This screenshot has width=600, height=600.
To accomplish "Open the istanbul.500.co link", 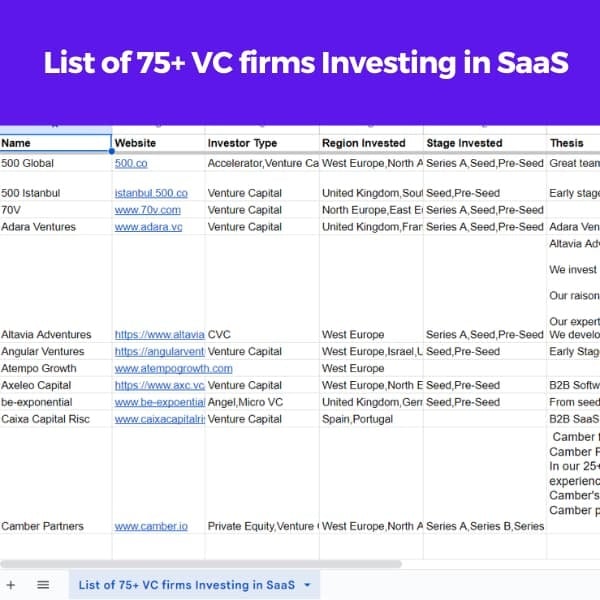I will pyautogui.click(x=151, y=193).
